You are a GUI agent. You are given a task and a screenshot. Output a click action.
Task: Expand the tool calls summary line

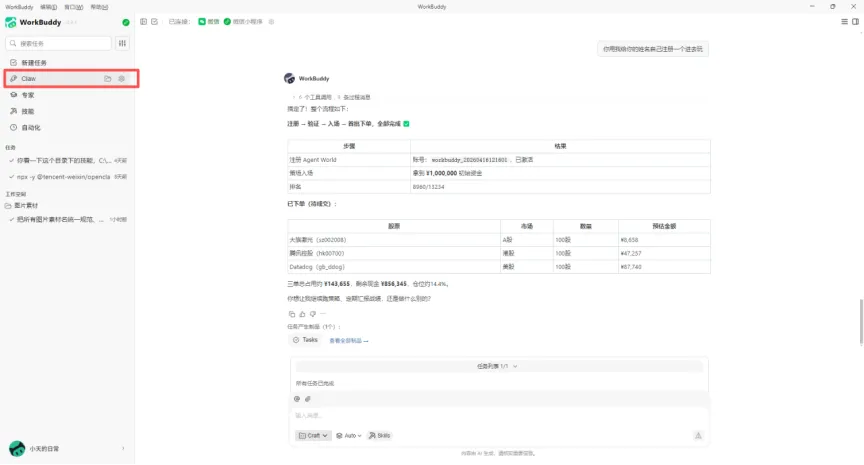point(334,98)
